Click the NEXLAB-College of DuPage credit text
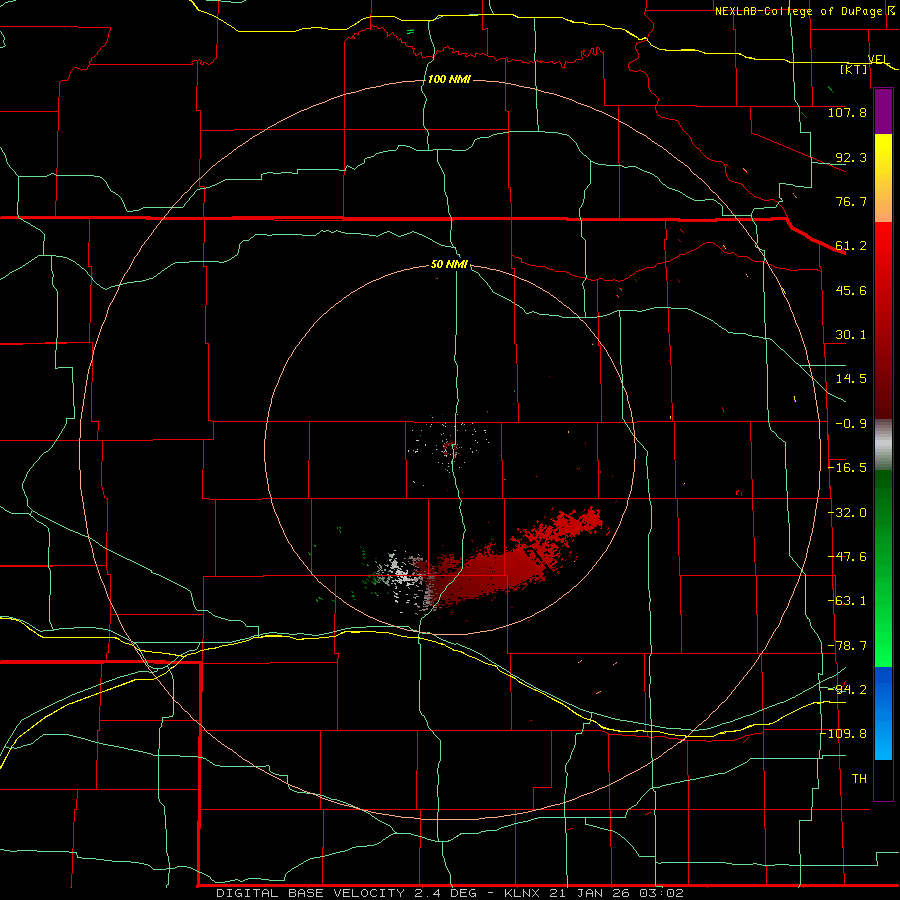This screenshot has height=900, width=900. (798, 11)
